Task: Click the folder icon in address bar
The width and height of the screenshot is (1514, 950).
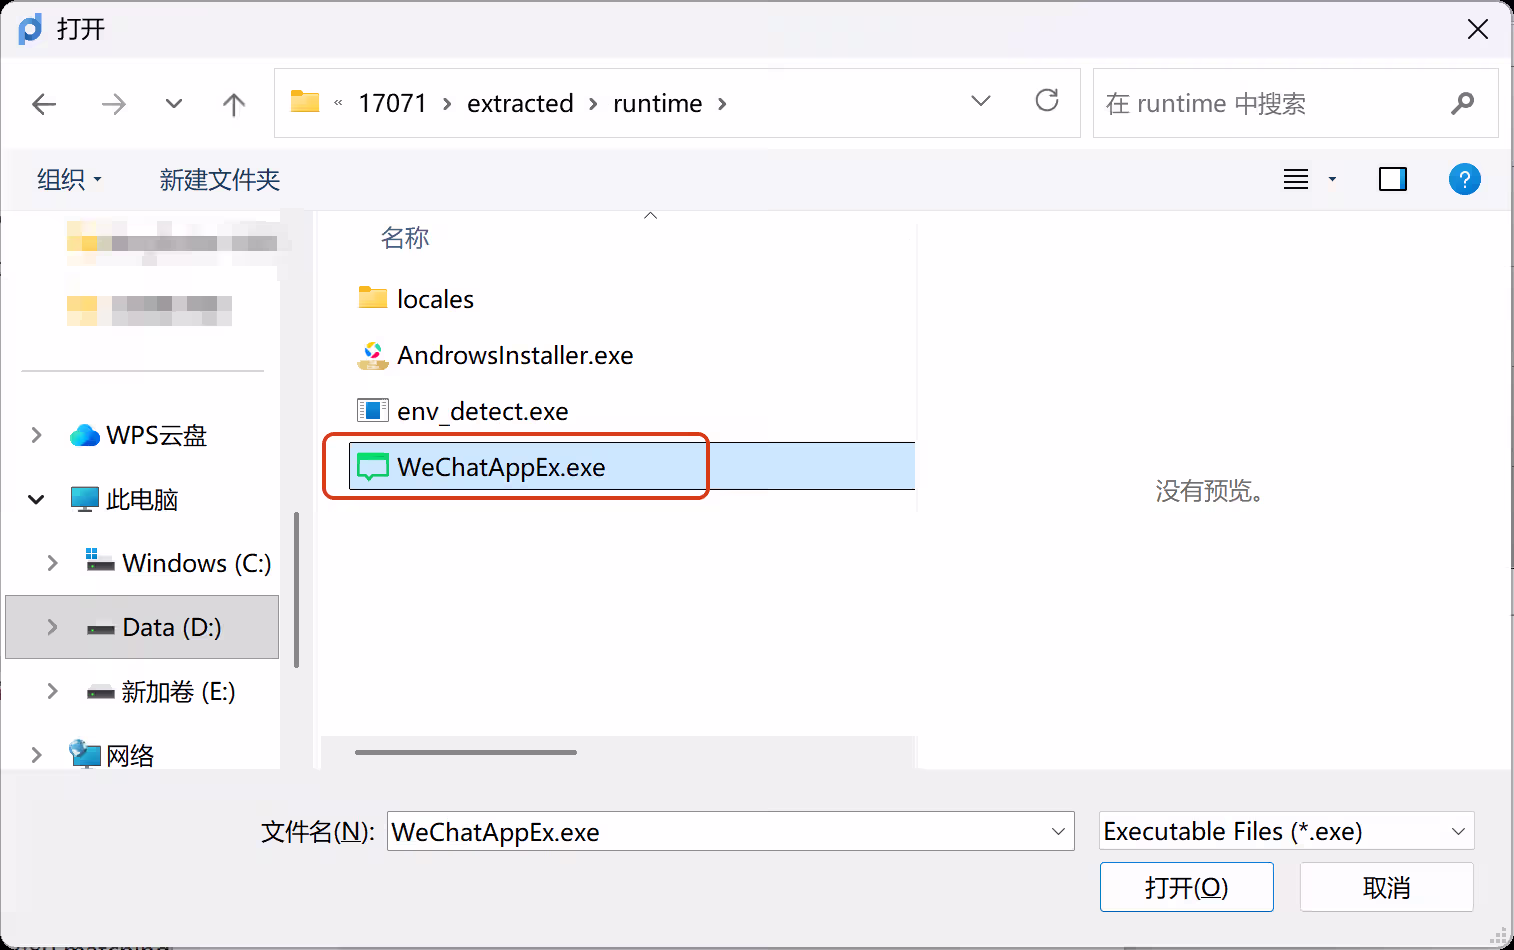Action: click(305, 102)
